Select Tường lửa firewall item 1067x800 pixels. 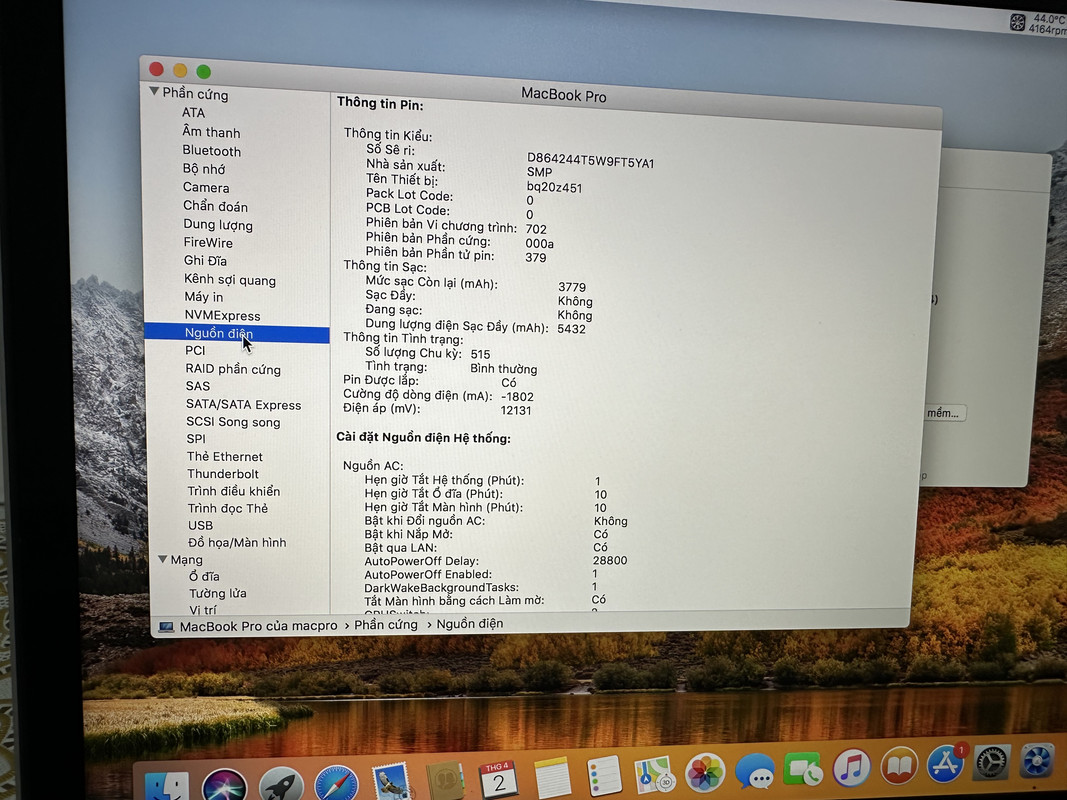tap(218, 593)
